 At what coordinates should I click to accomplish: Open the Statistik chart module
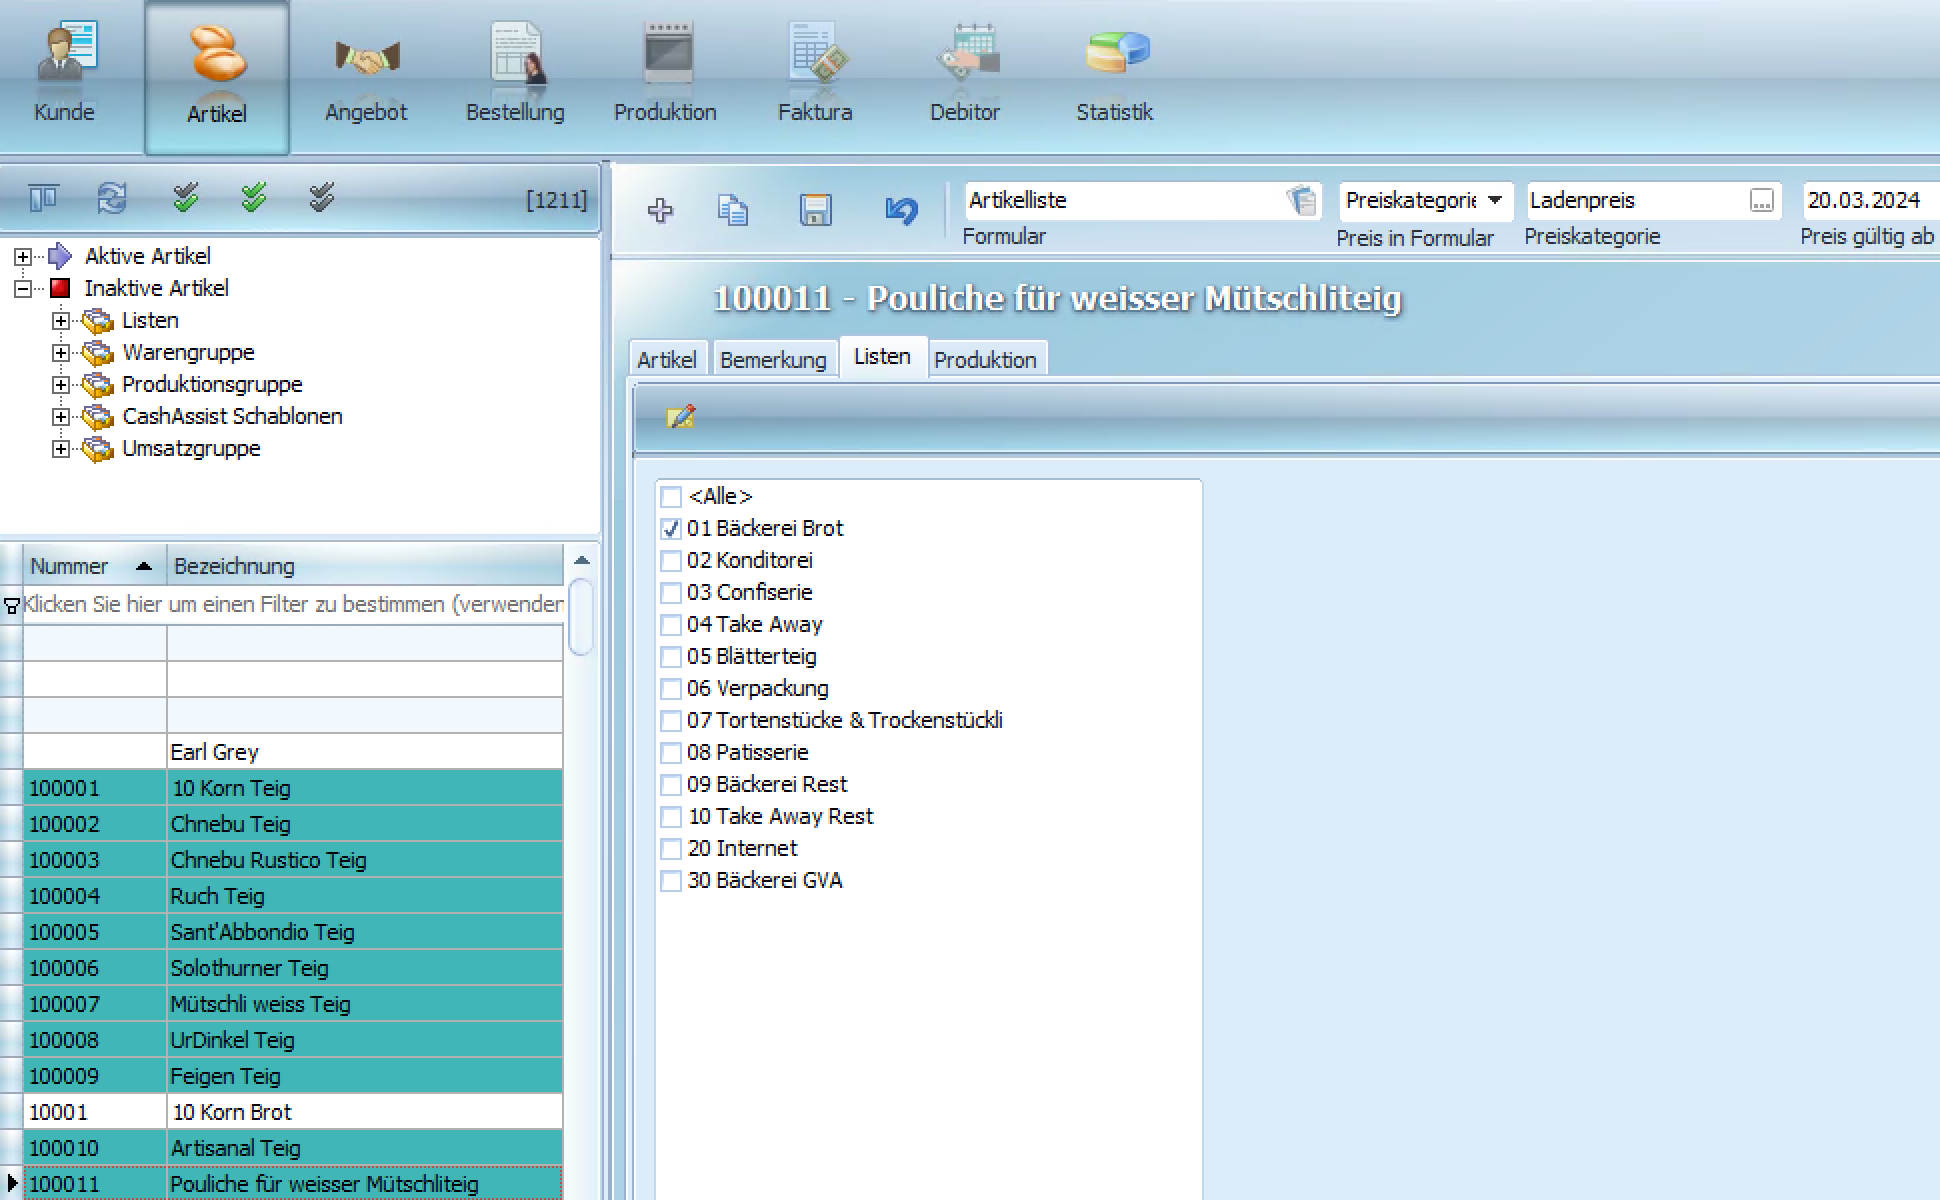[x=1115, y=75]
